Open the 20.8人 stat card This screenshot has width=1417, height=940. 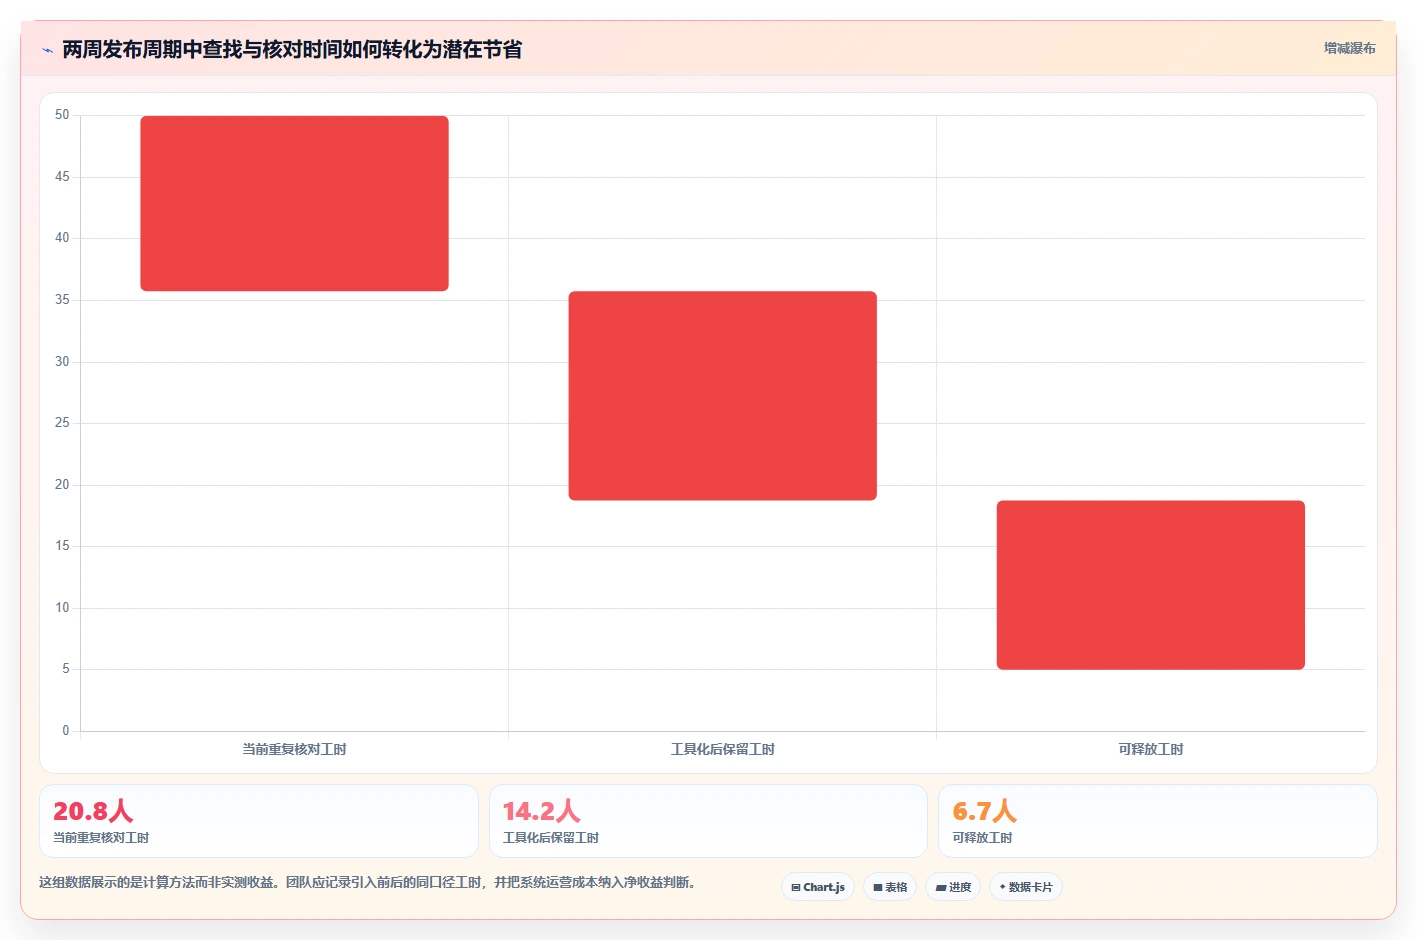(259, 821)
